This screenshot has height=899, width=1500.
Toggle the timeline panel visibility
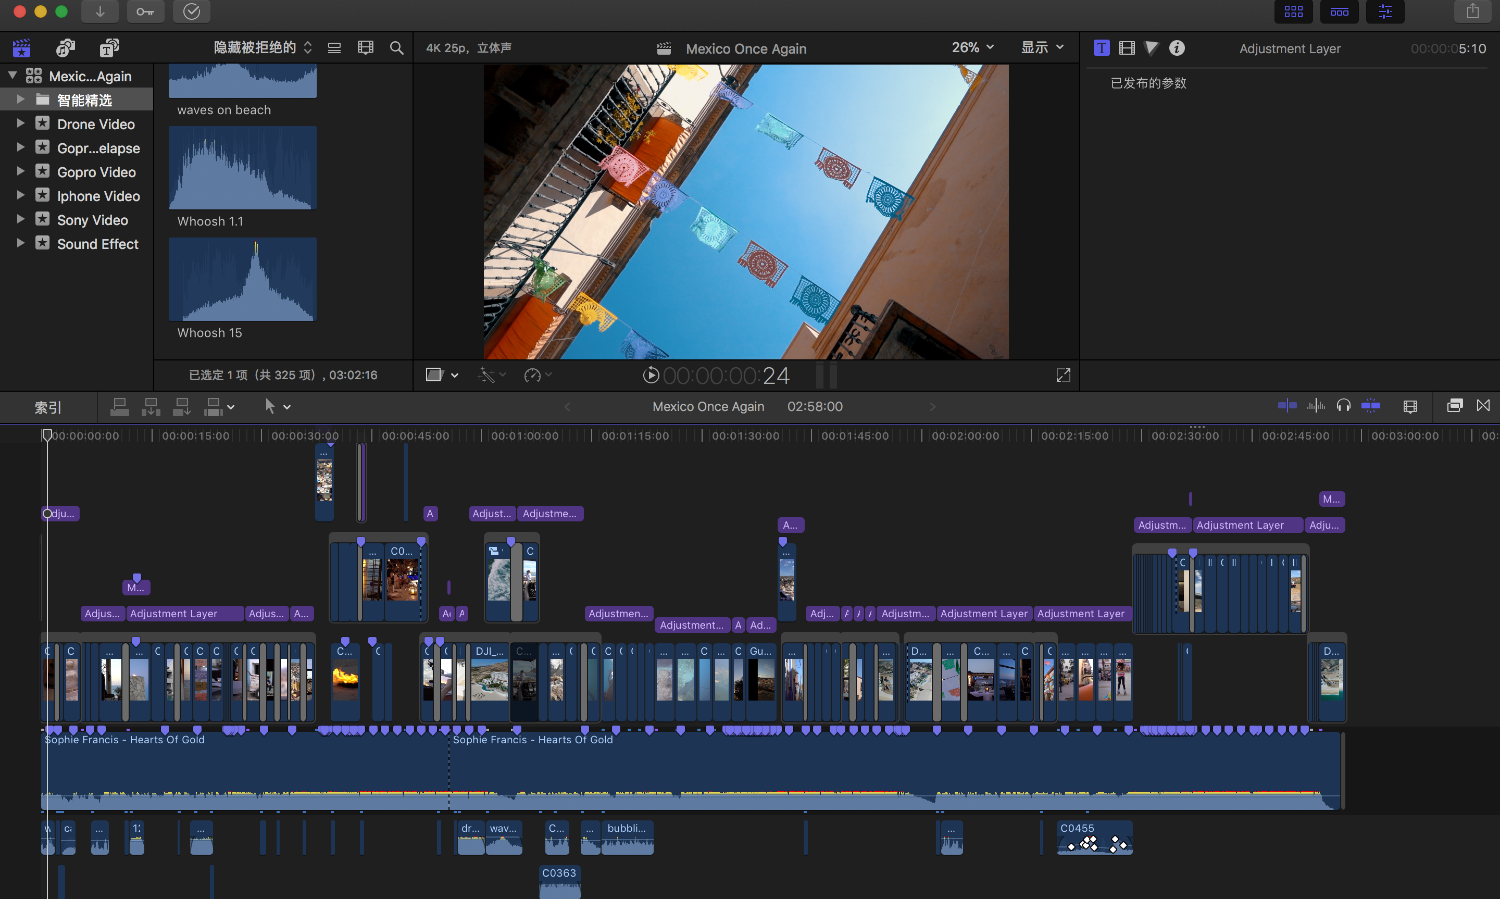pos(1340,11)
